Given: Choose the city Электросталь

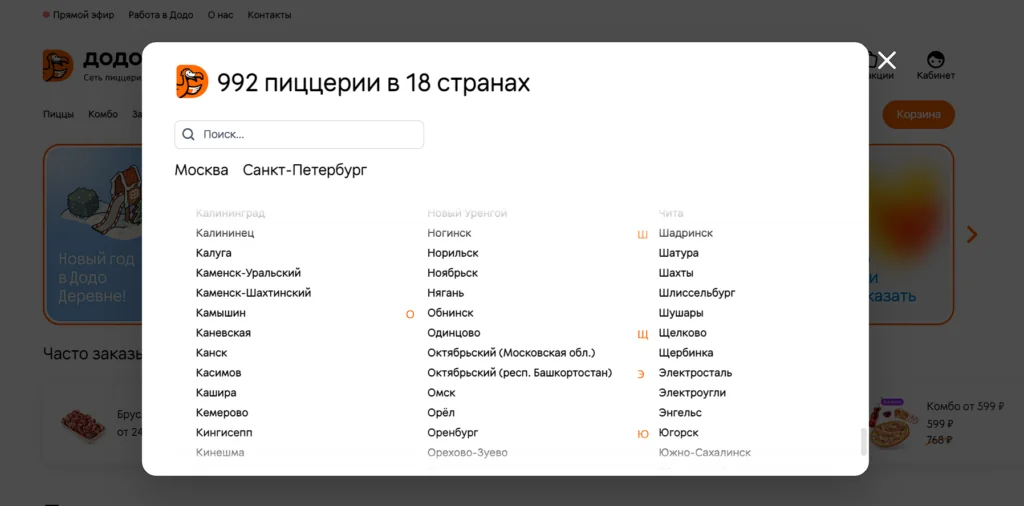Looking at the screenshot, I should (x=696, y=373).
